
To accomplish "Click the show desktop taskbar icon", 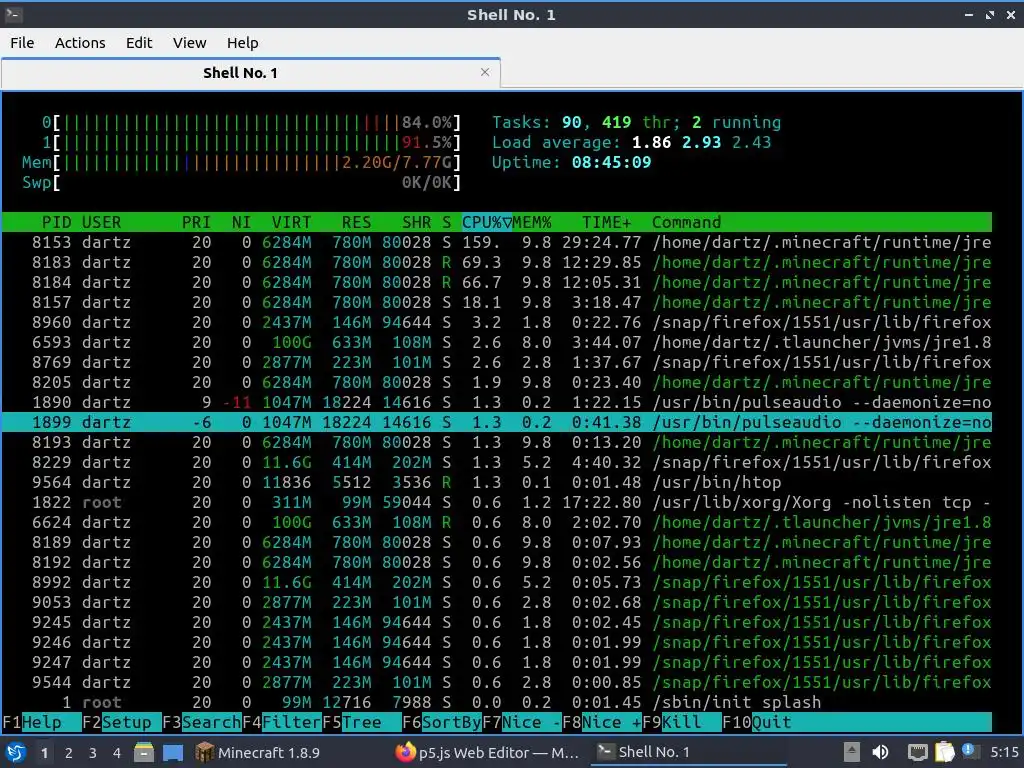I will point(173,752).
